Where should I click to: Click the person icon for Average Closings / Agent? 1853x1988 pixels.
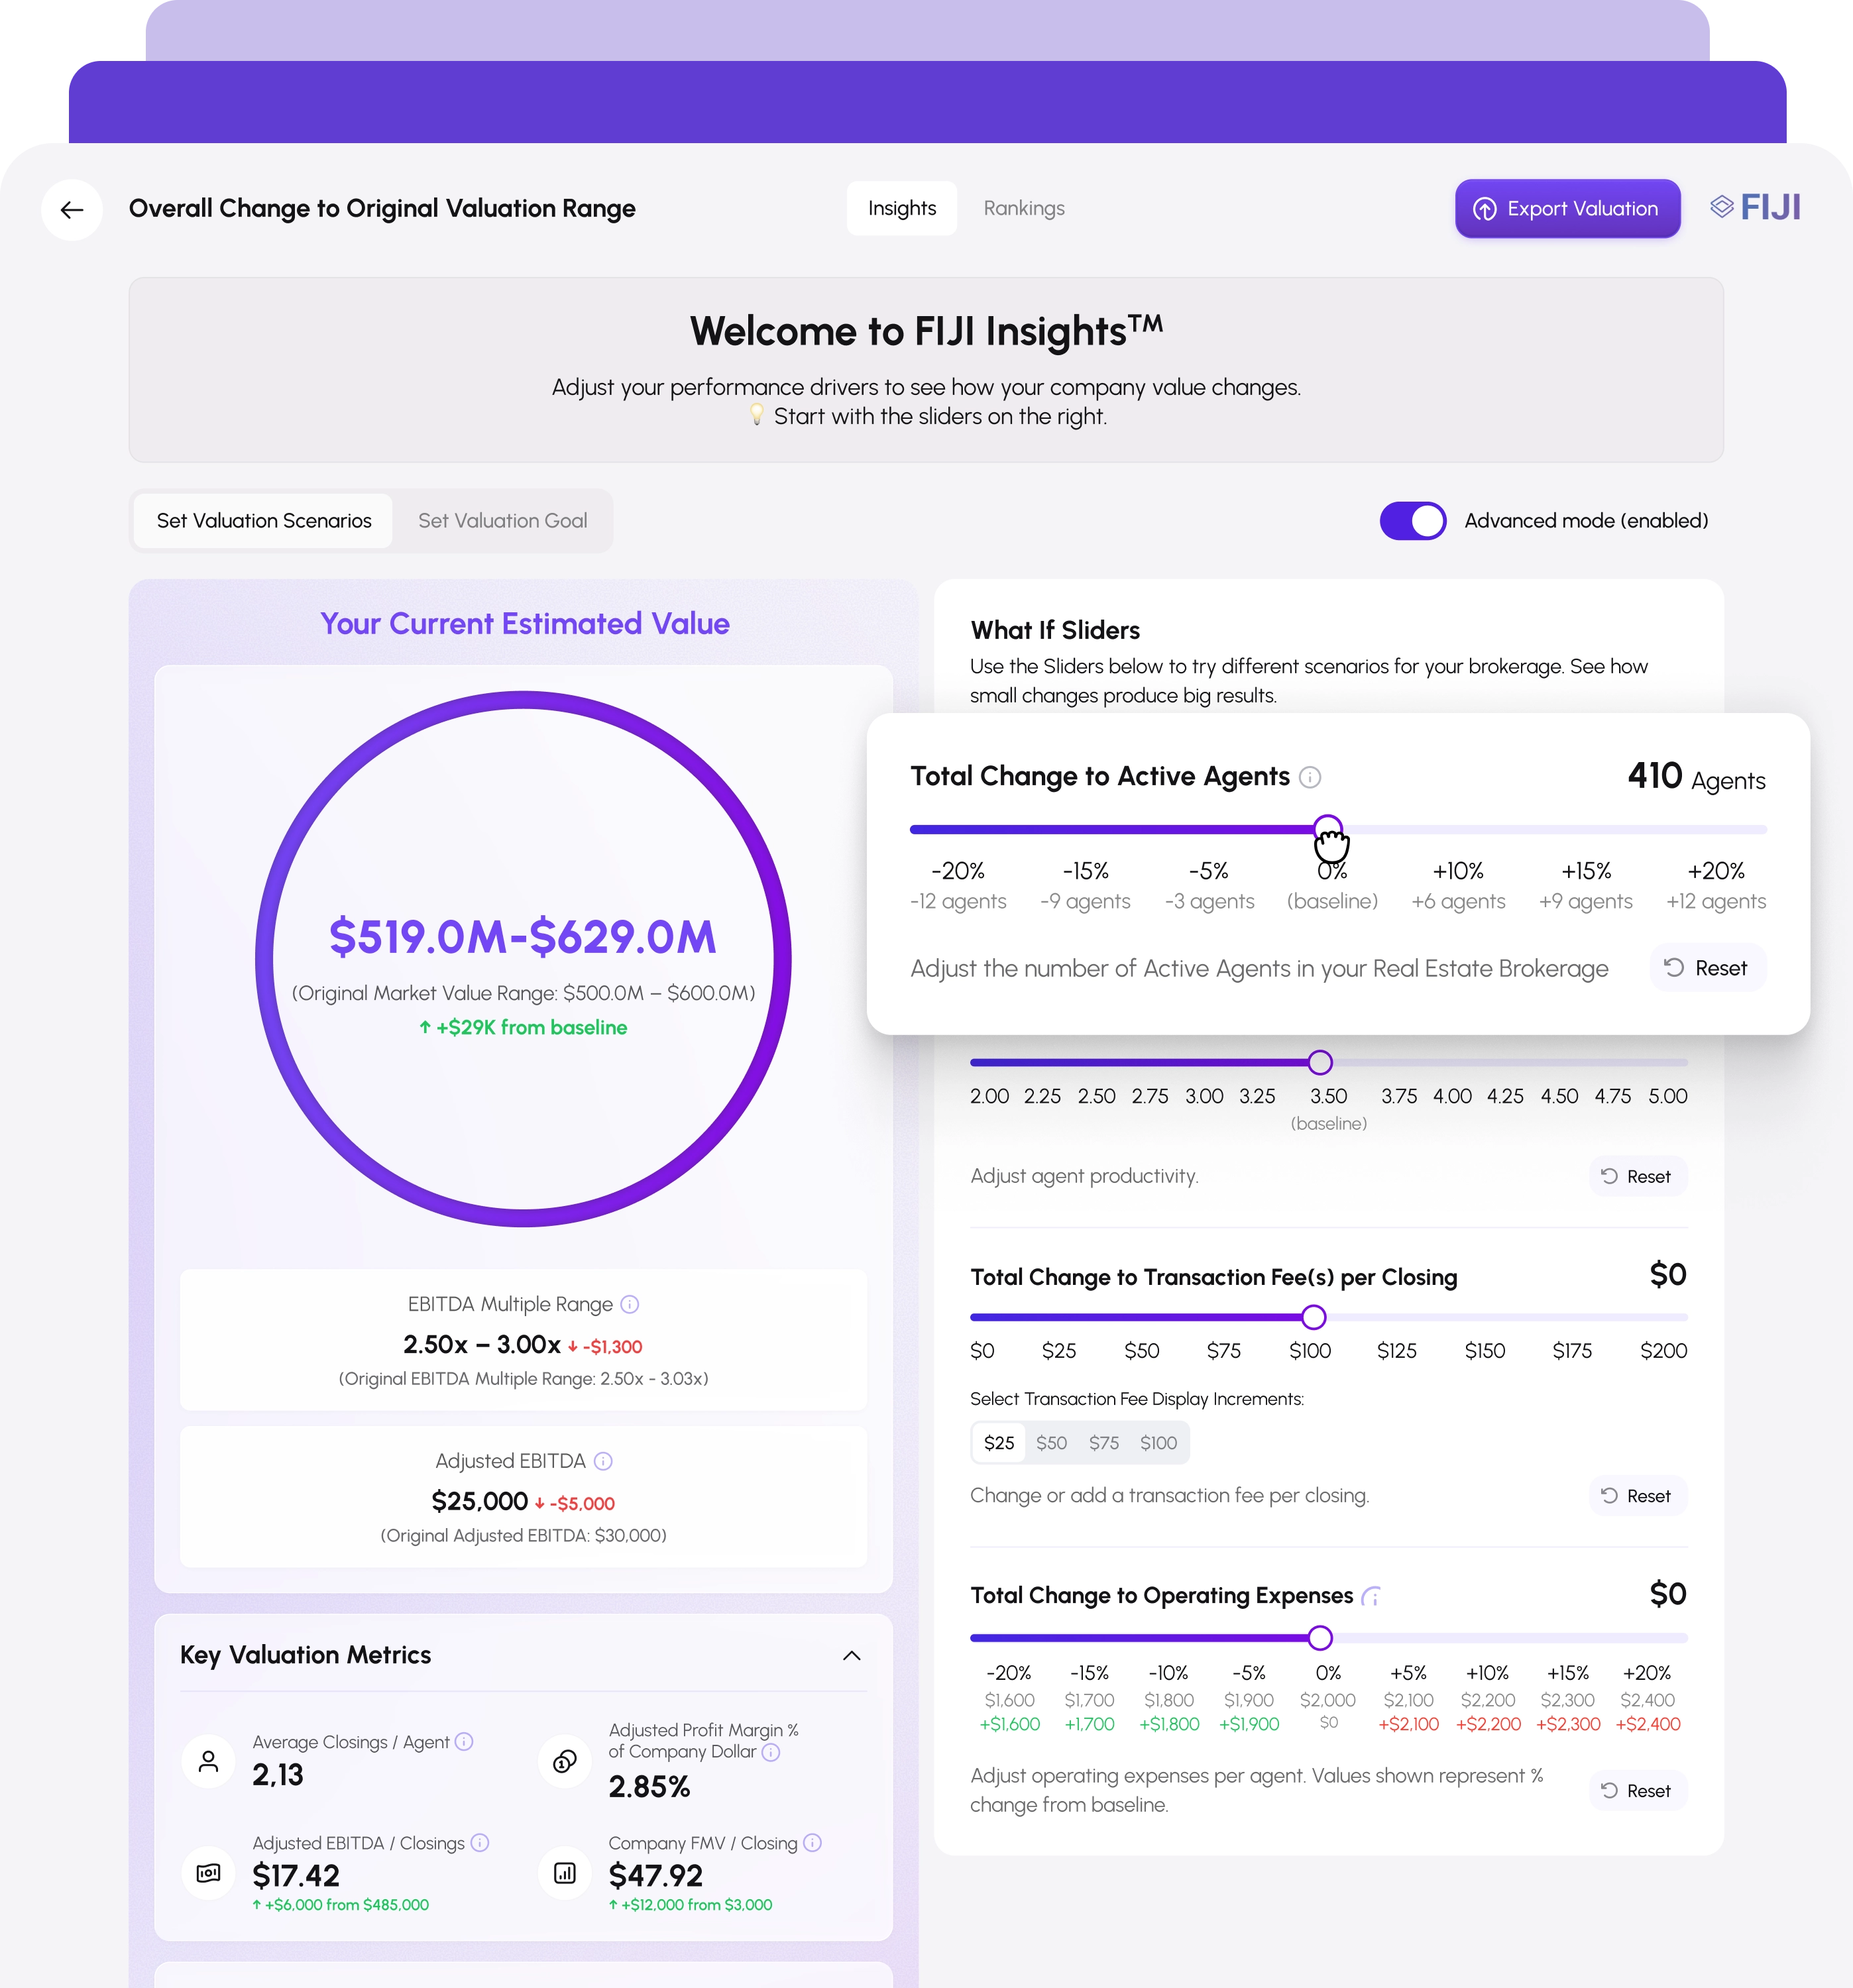(x=208, y=1761)
